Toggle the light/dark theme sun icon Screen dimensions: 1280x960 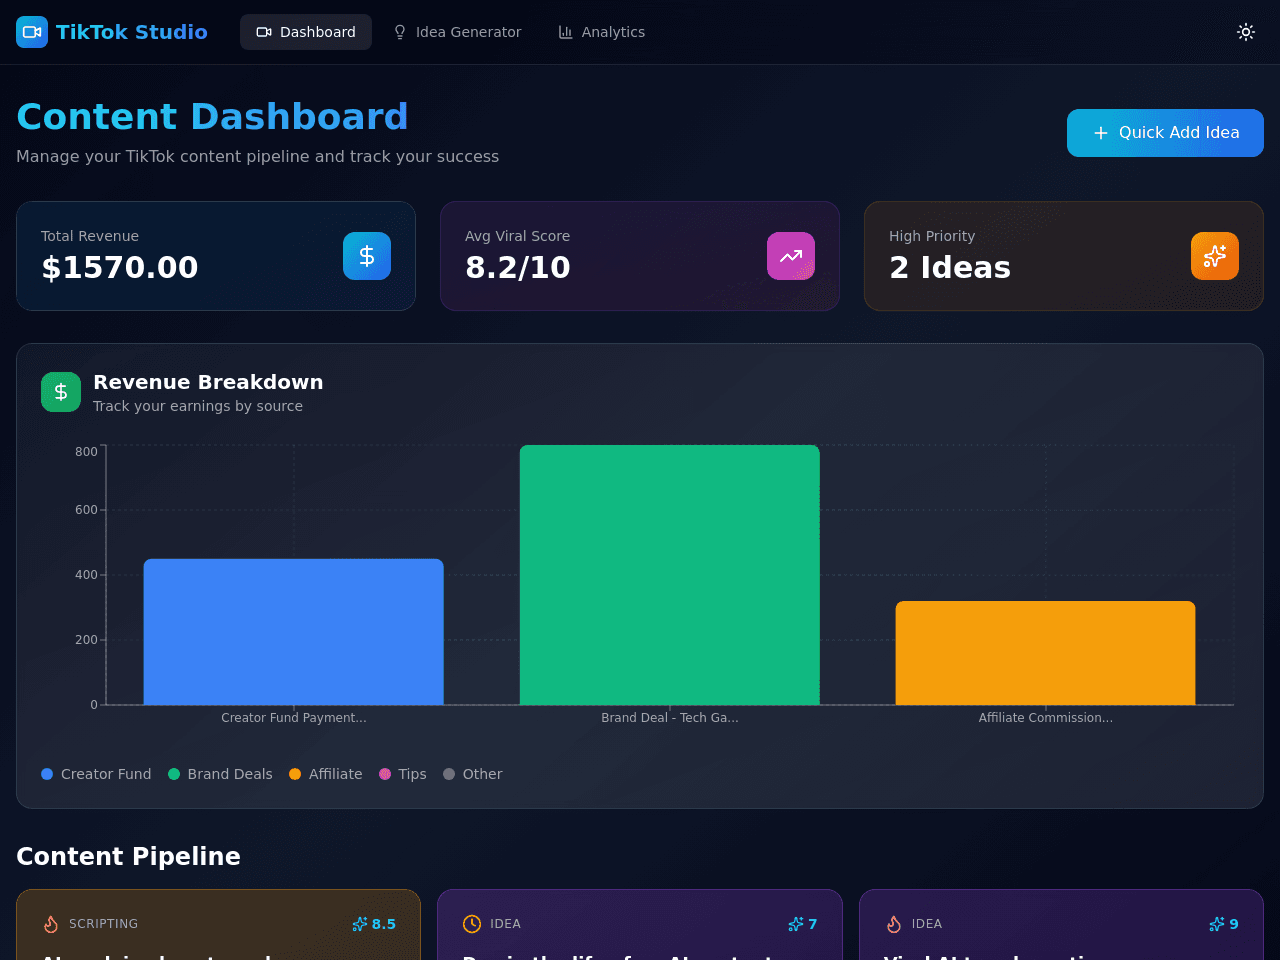click(1246, 32)
